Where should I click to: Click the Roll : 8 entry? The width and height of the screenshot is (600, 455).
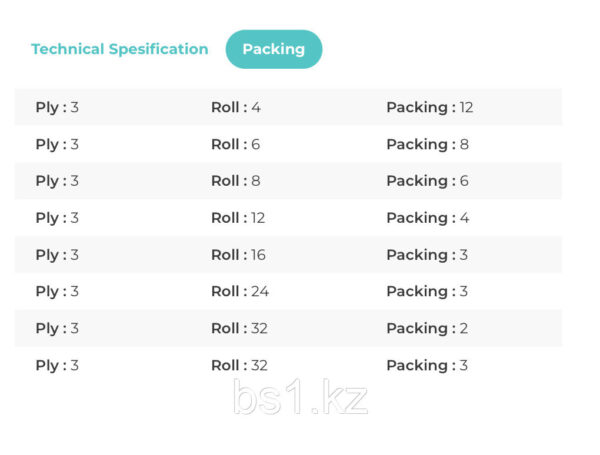tap(236, 181)
